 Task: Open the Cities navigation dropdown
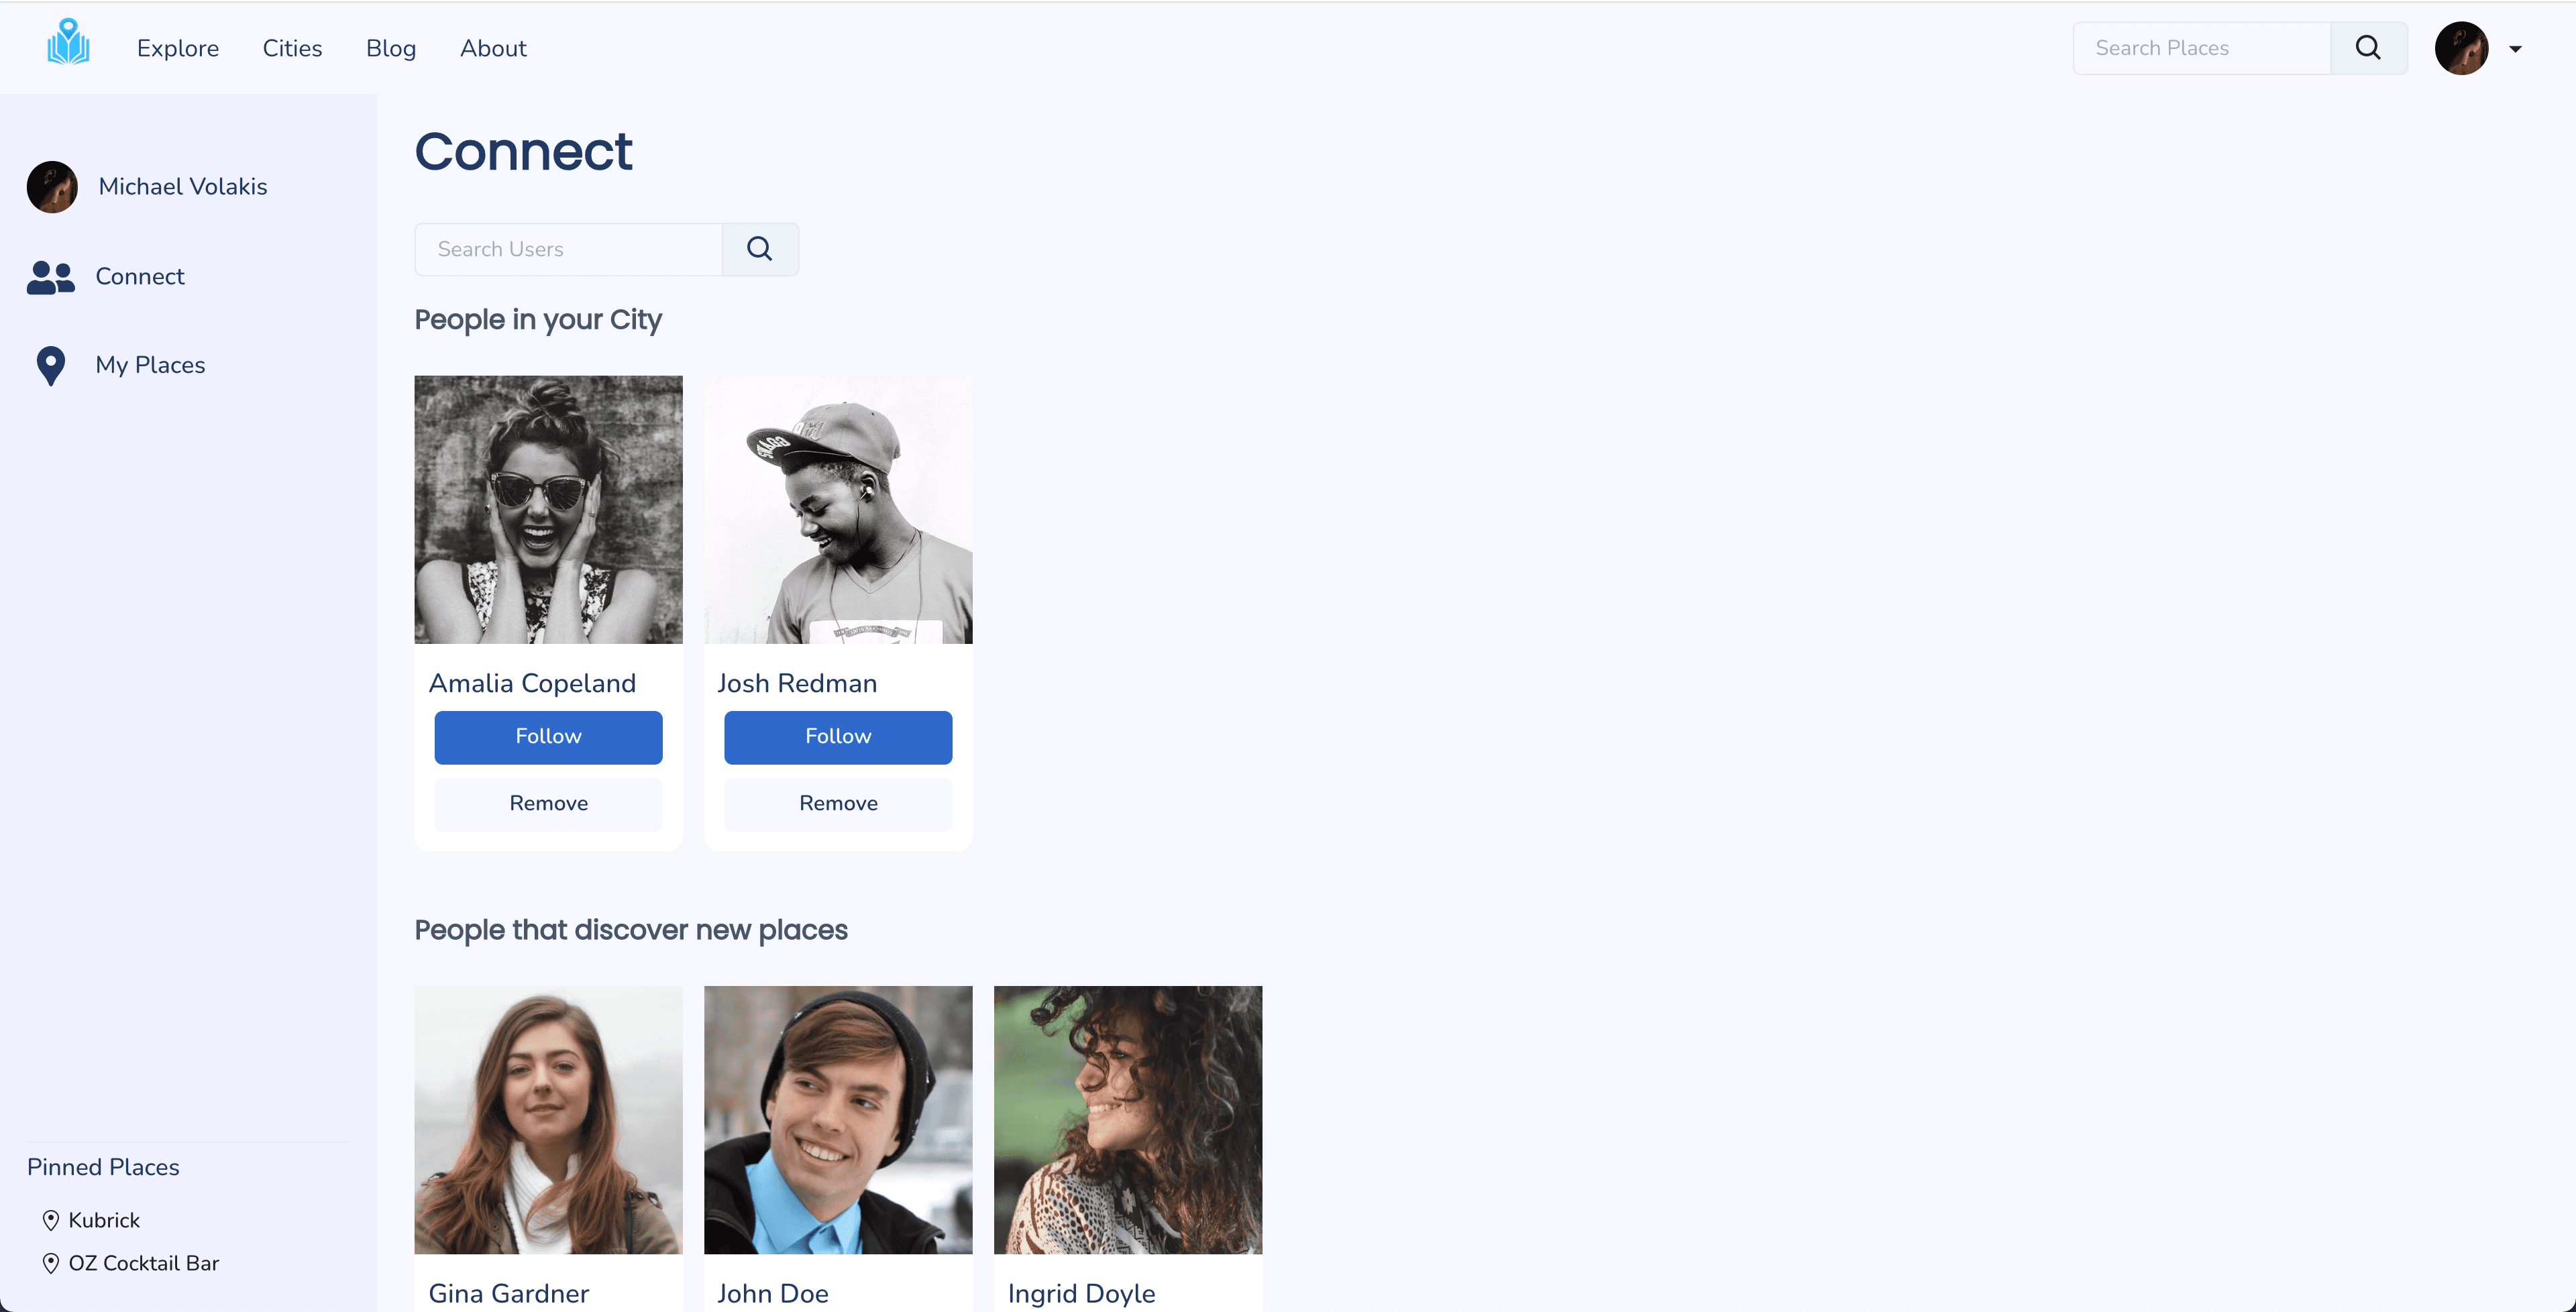[292, 47]
